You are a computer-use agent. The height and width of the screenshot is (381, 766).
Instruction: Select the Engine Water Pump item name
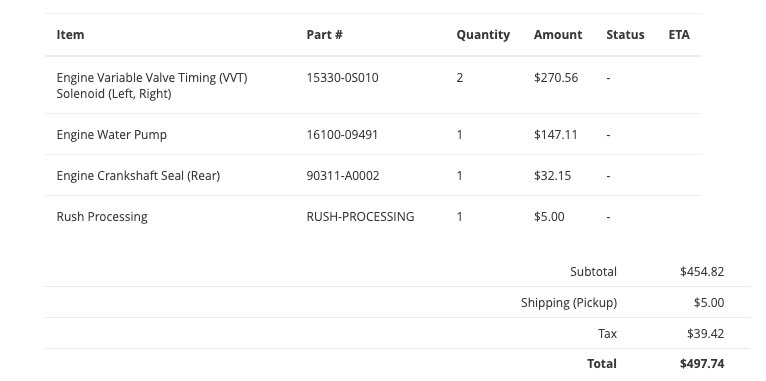tap(111, 135)
